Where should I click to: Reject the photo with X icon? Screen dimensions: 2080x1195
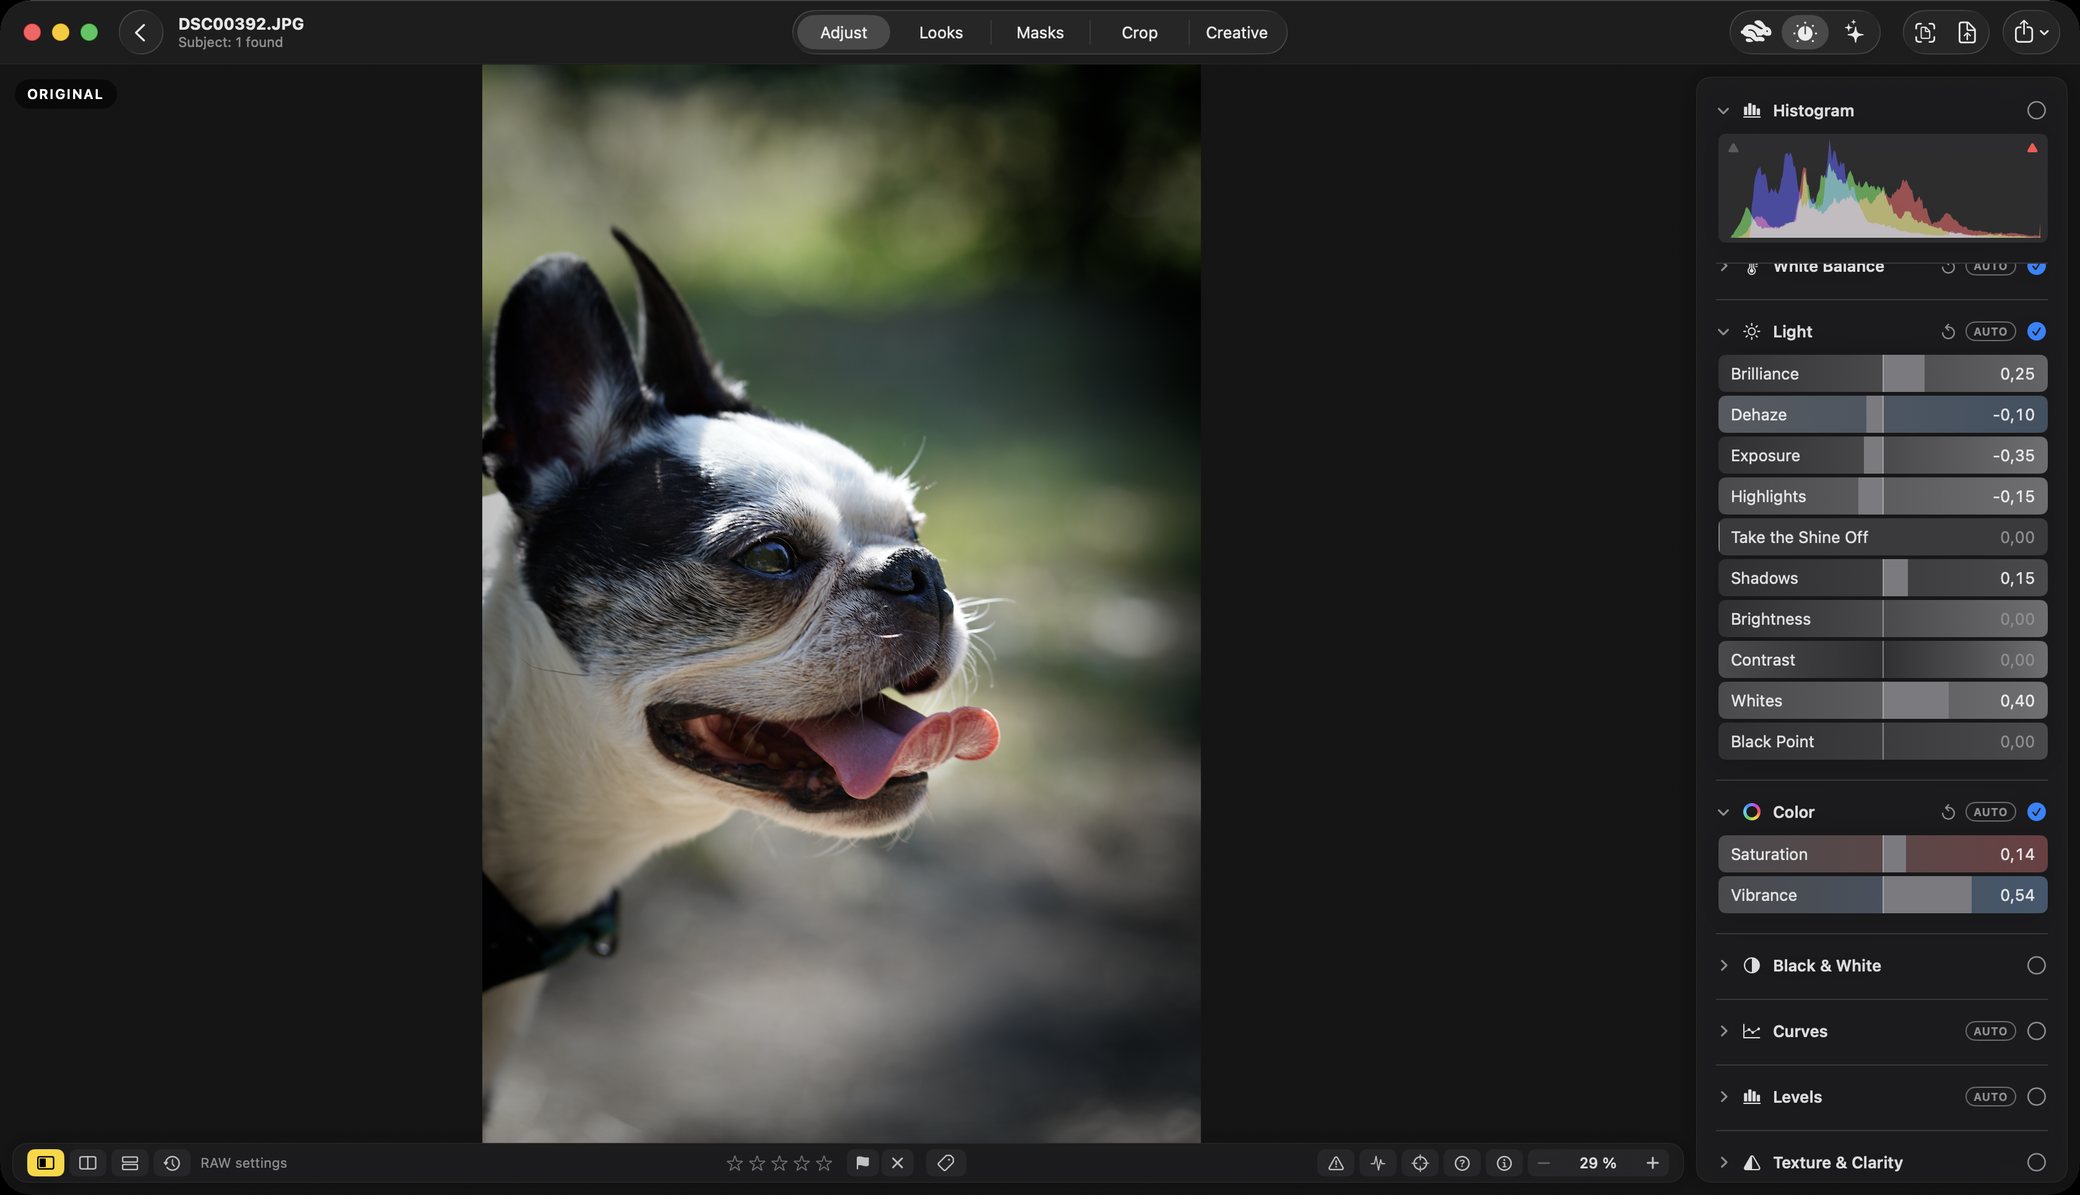(x=897, y=1163)
